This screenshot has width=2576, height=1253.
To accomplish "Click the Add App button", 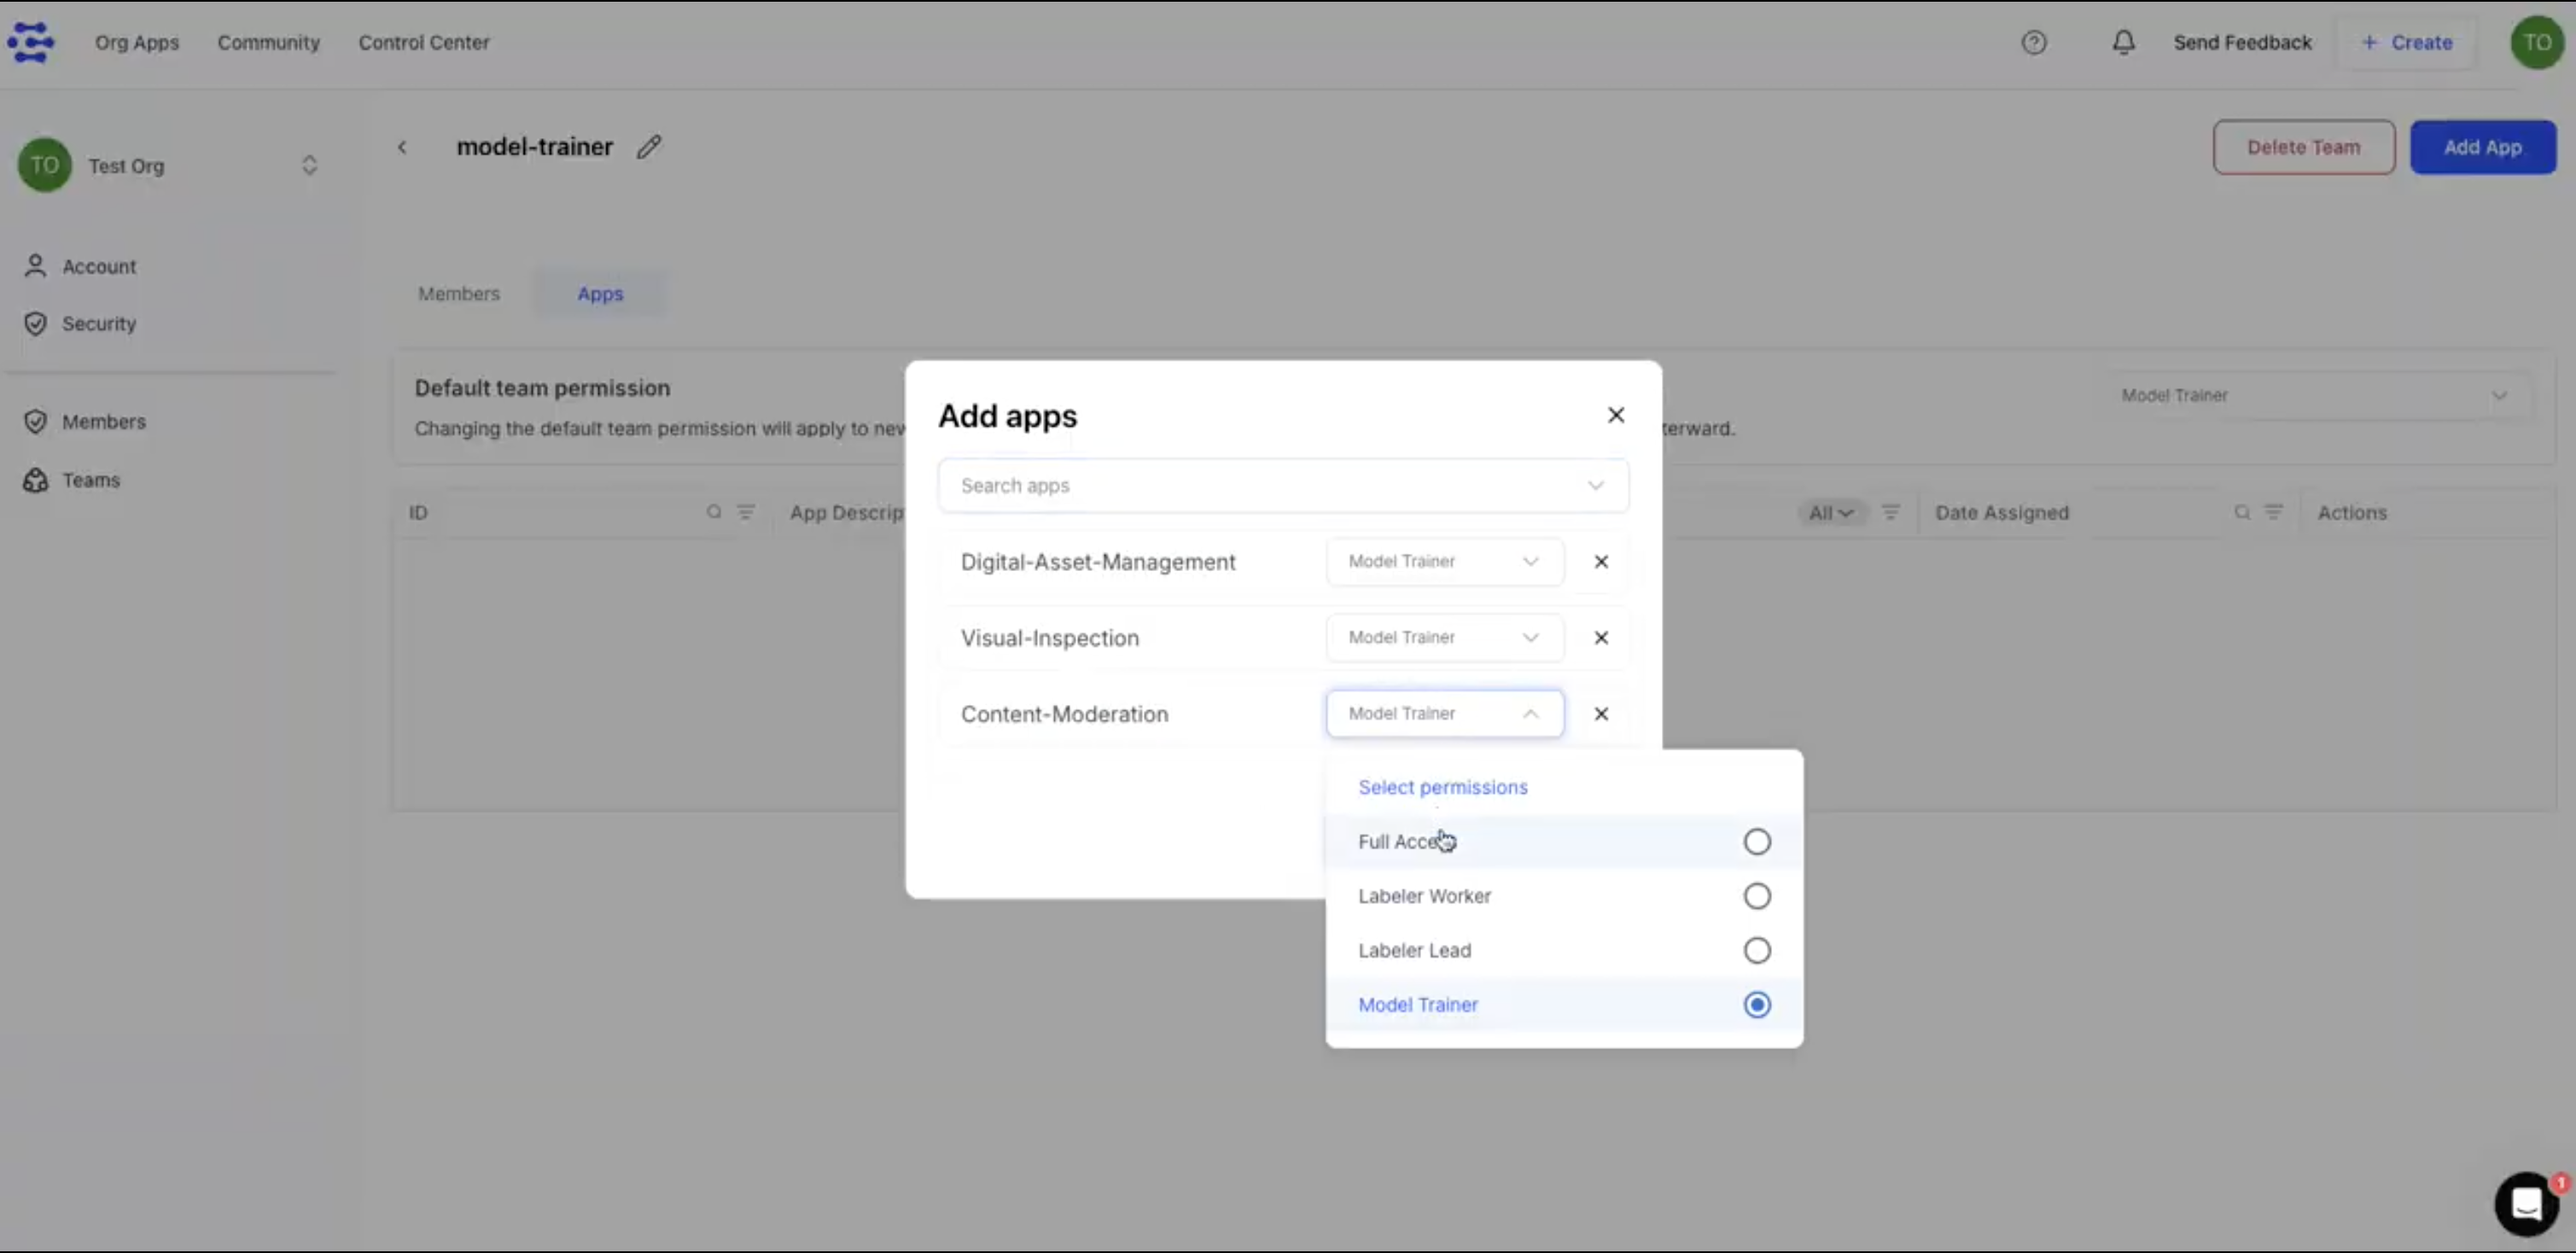I will click(2482, 146).
